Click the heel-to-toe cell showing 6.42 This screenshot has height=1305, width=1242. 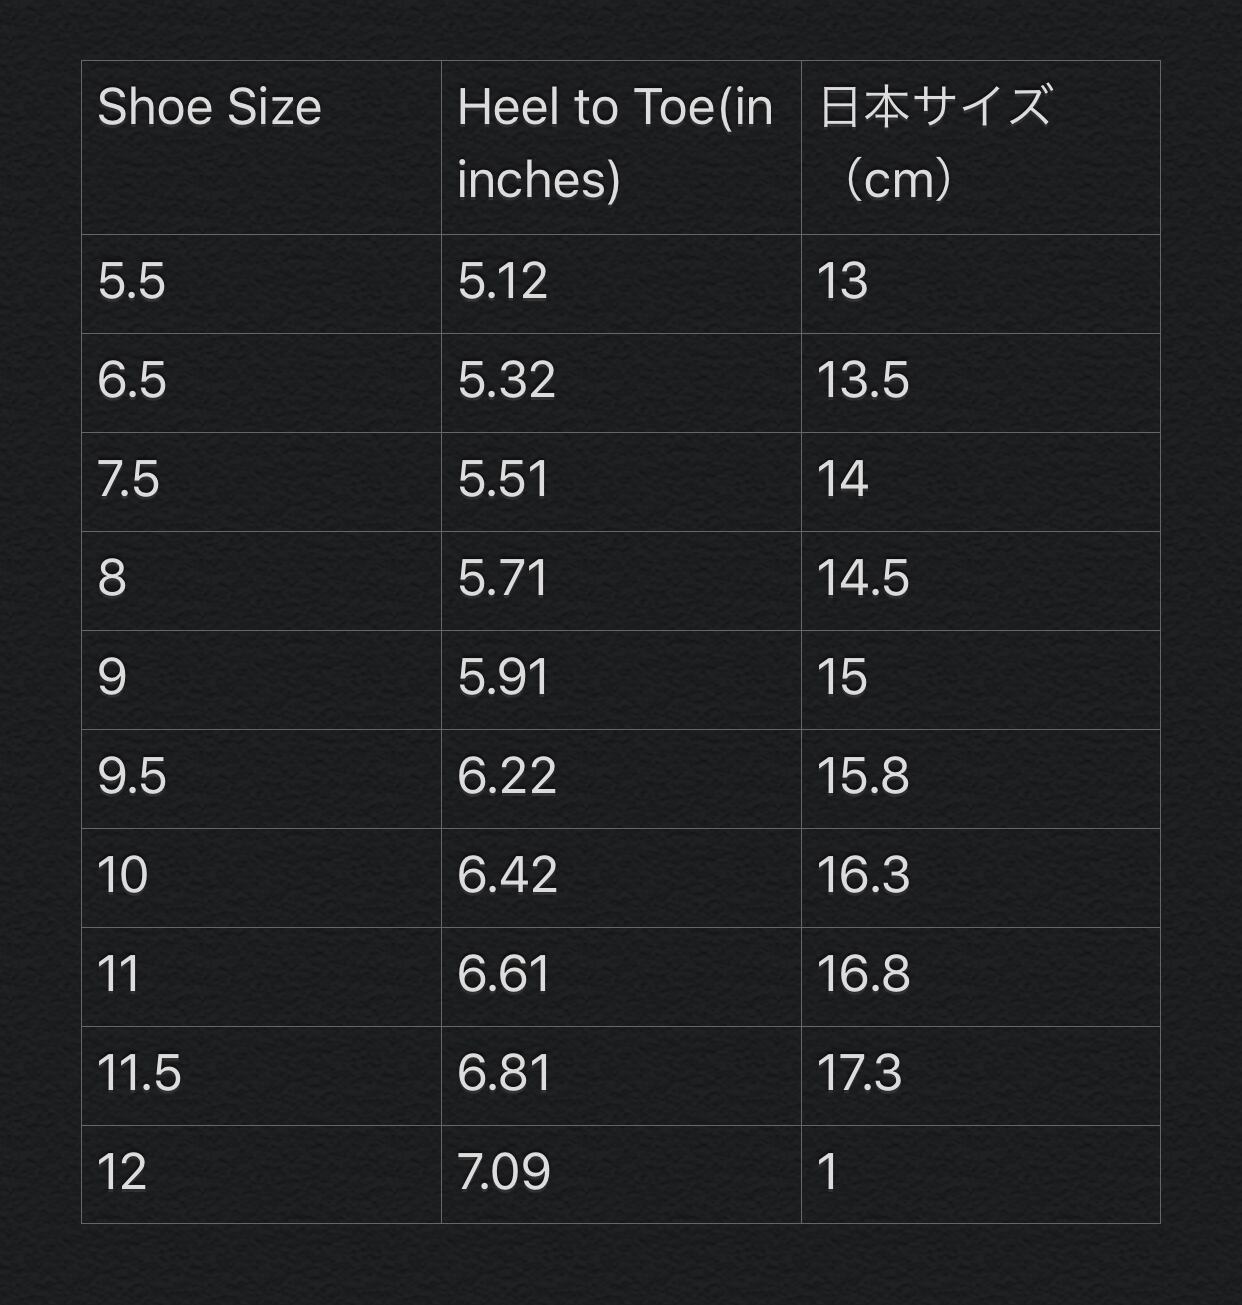[x=620, y=878]
